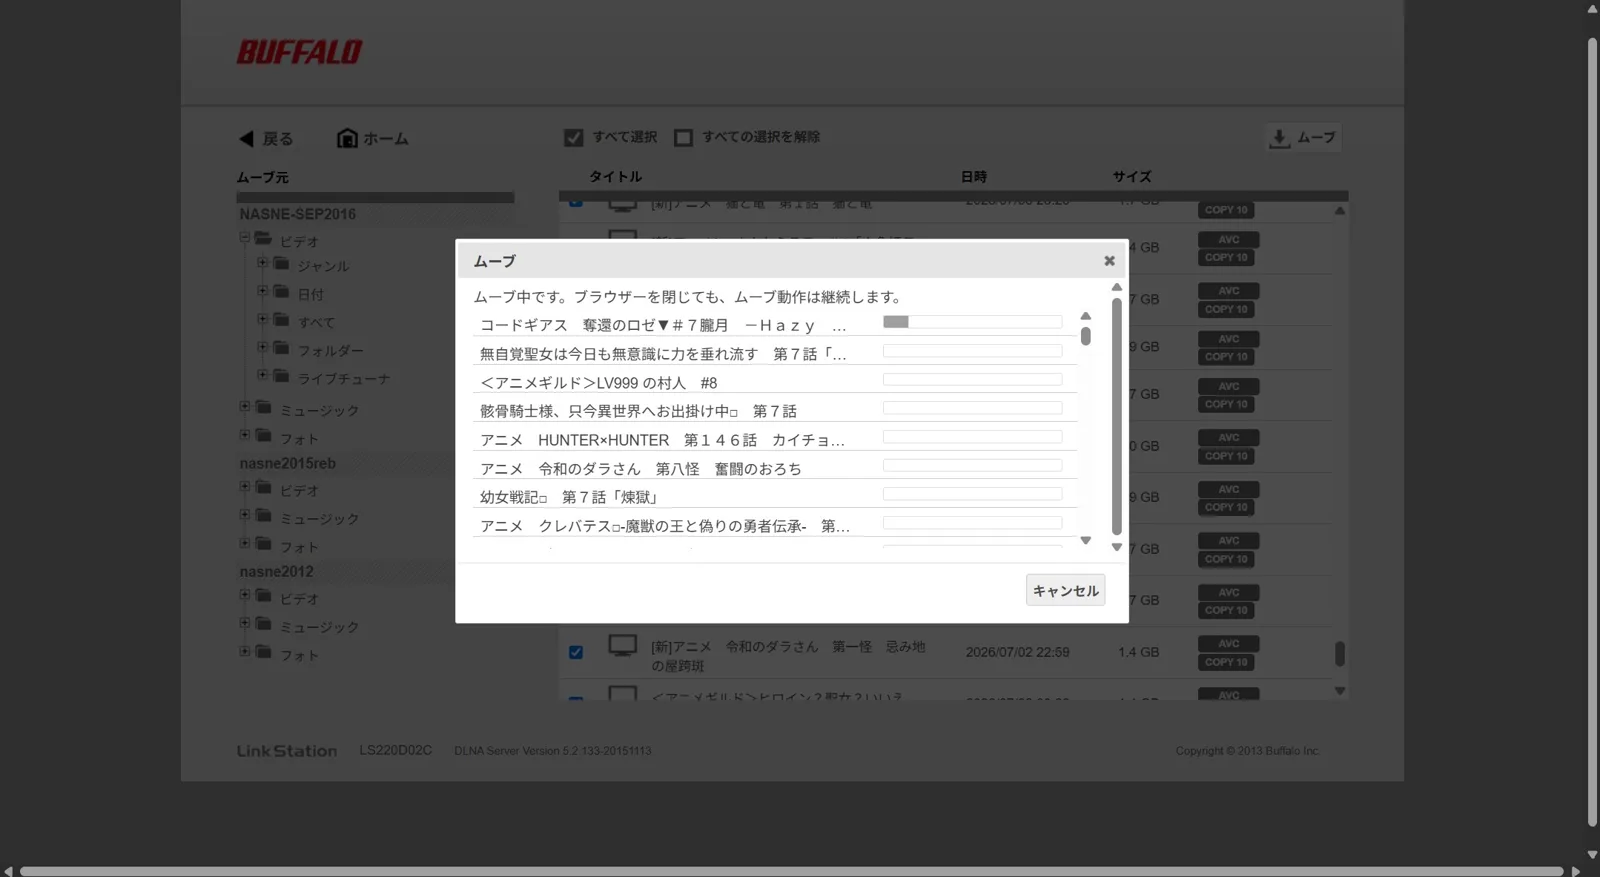Expand ビデオ under nasne2015reb
The width and height of the screenshot is (1600, 877).
point(244,487)
